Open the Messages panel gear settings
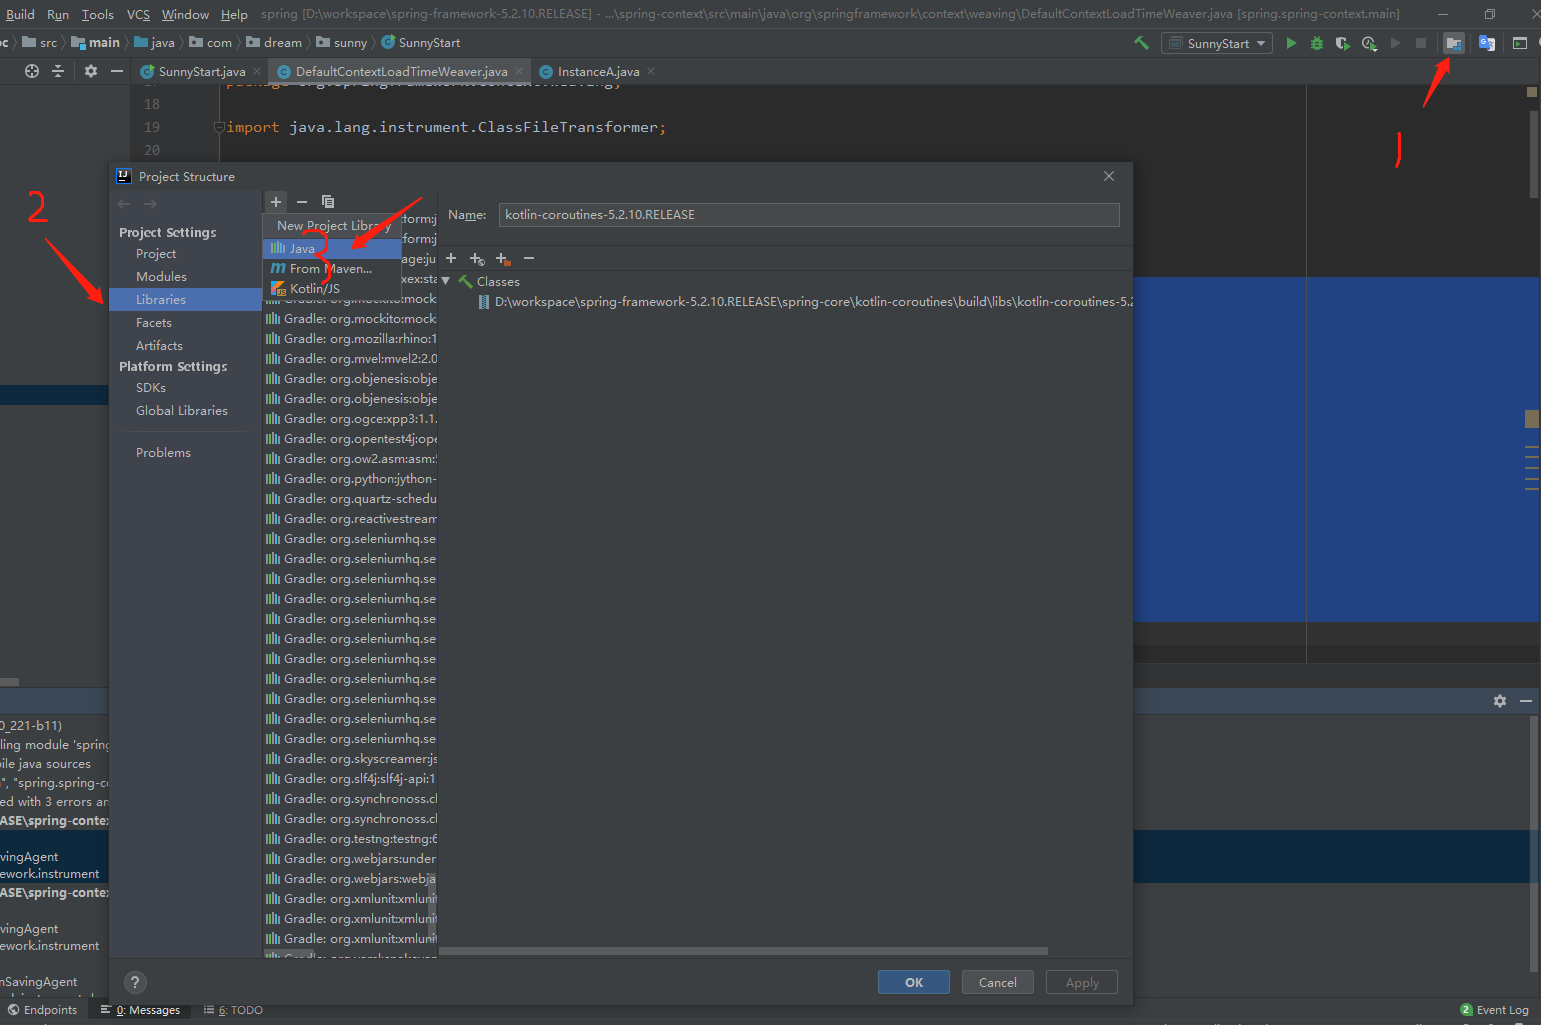1541x1025 pixels. [x=1500, y=701]
